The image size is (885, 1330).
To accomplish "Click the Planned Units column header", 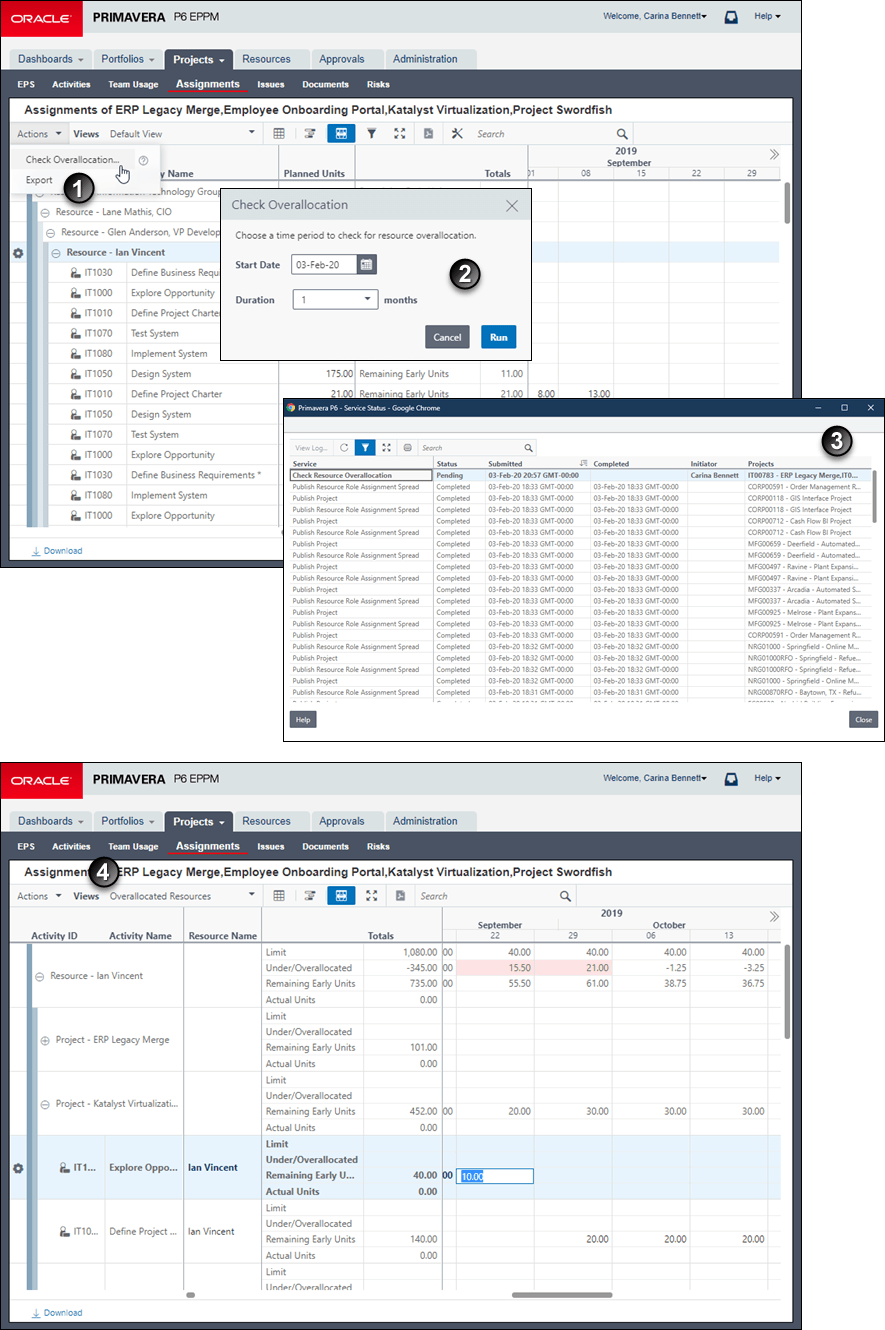I will 314,173.
